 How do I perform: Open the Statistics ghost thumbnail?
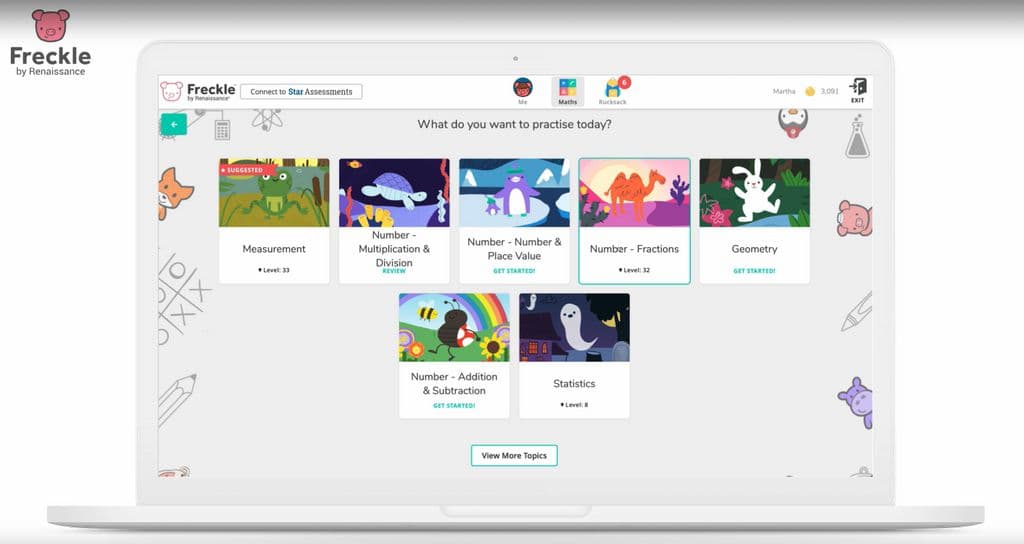coord(575,327)
